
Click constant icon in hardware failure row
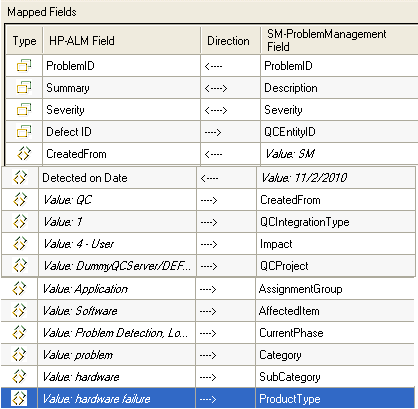point(19,398)
